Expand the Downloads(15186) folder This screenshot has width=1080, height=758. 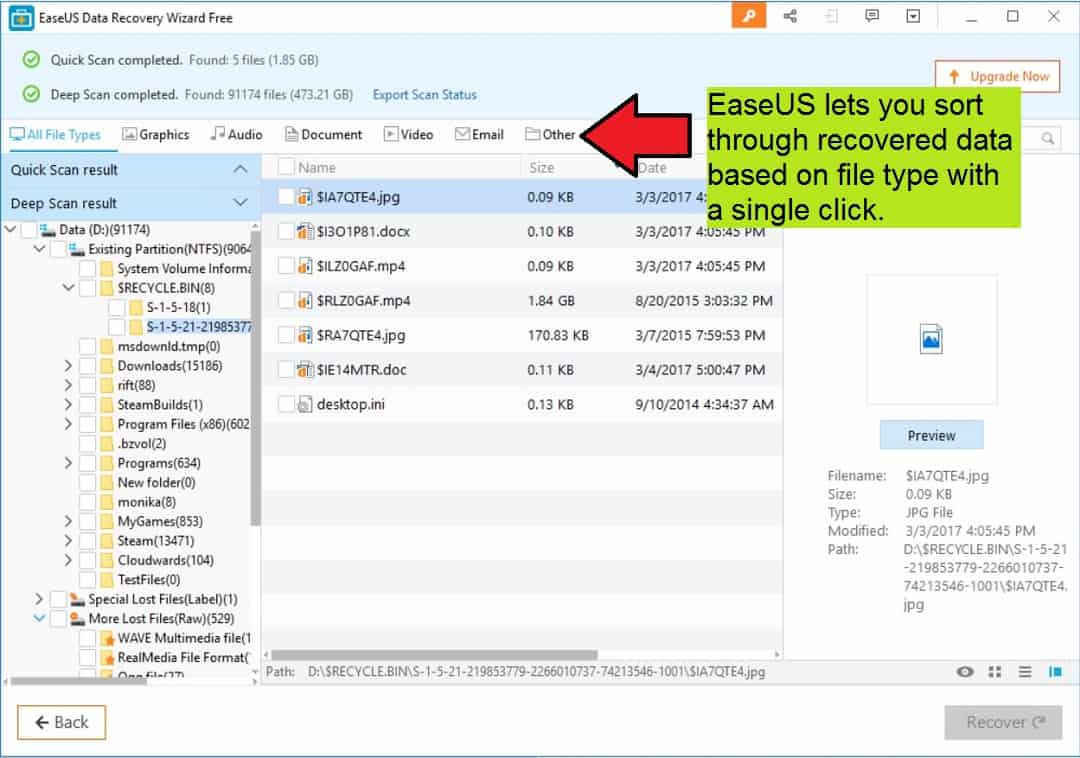[x=68, y=366]
